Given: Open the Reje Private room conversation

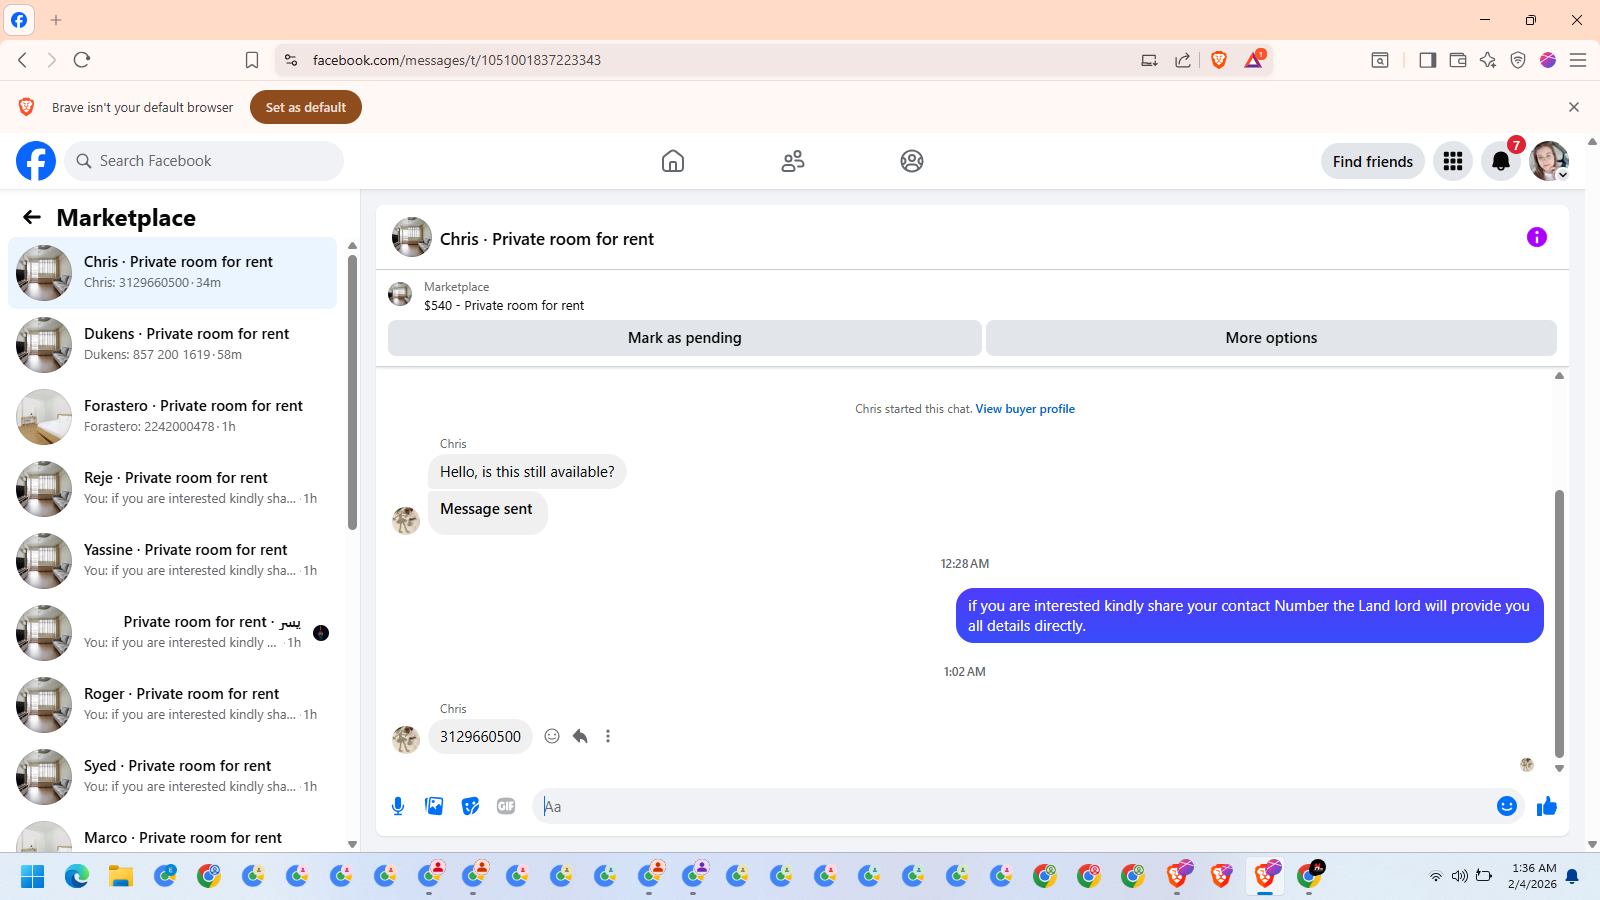Looking at the screenshot, I should coord(172,489).
